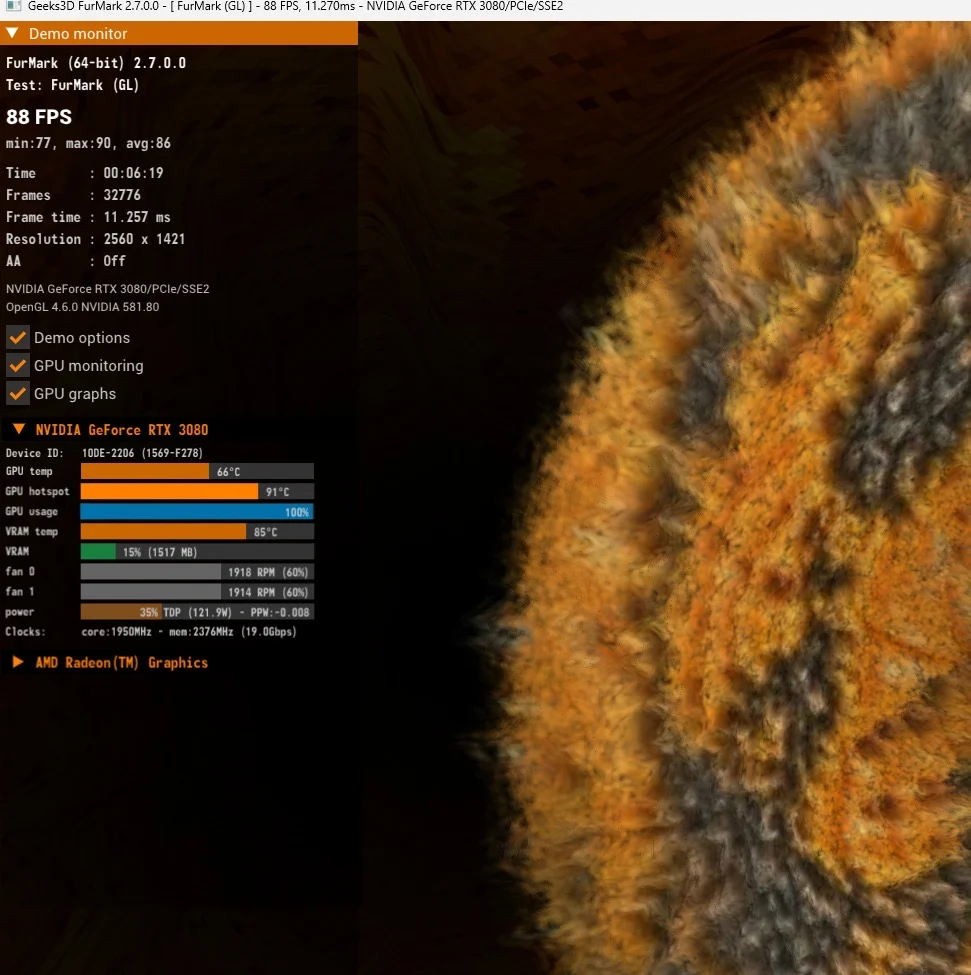Screen dimensions: 971x975
Task: Click the large 88 FPS readout
Action: 39,117
